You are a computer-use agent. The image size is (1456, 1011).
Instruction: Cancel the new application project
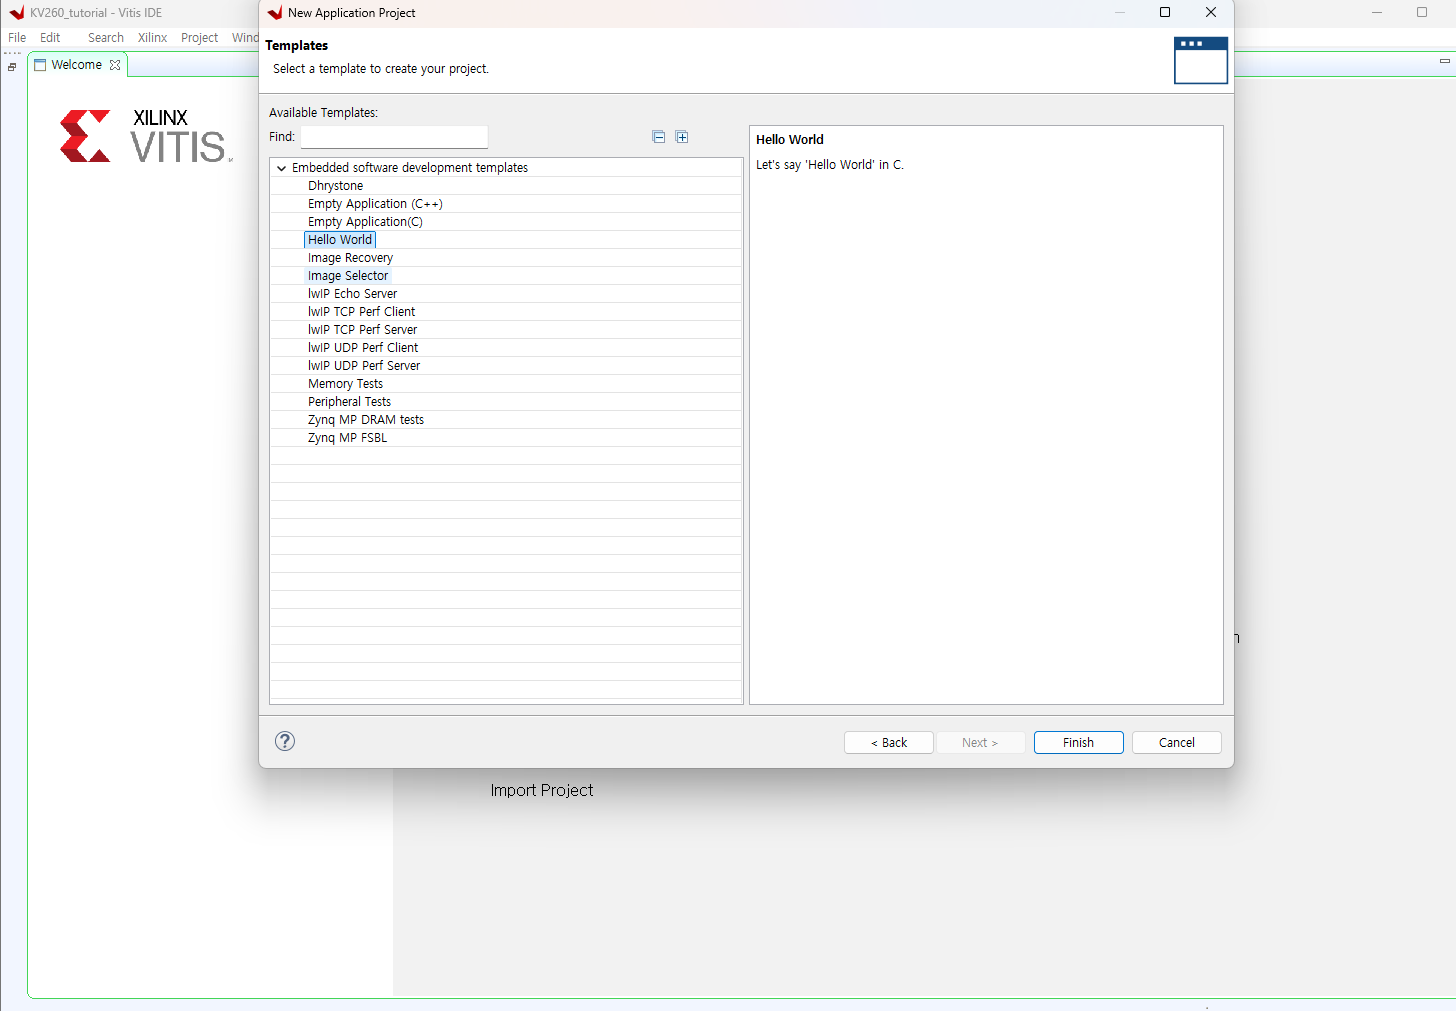(1177, 743)
